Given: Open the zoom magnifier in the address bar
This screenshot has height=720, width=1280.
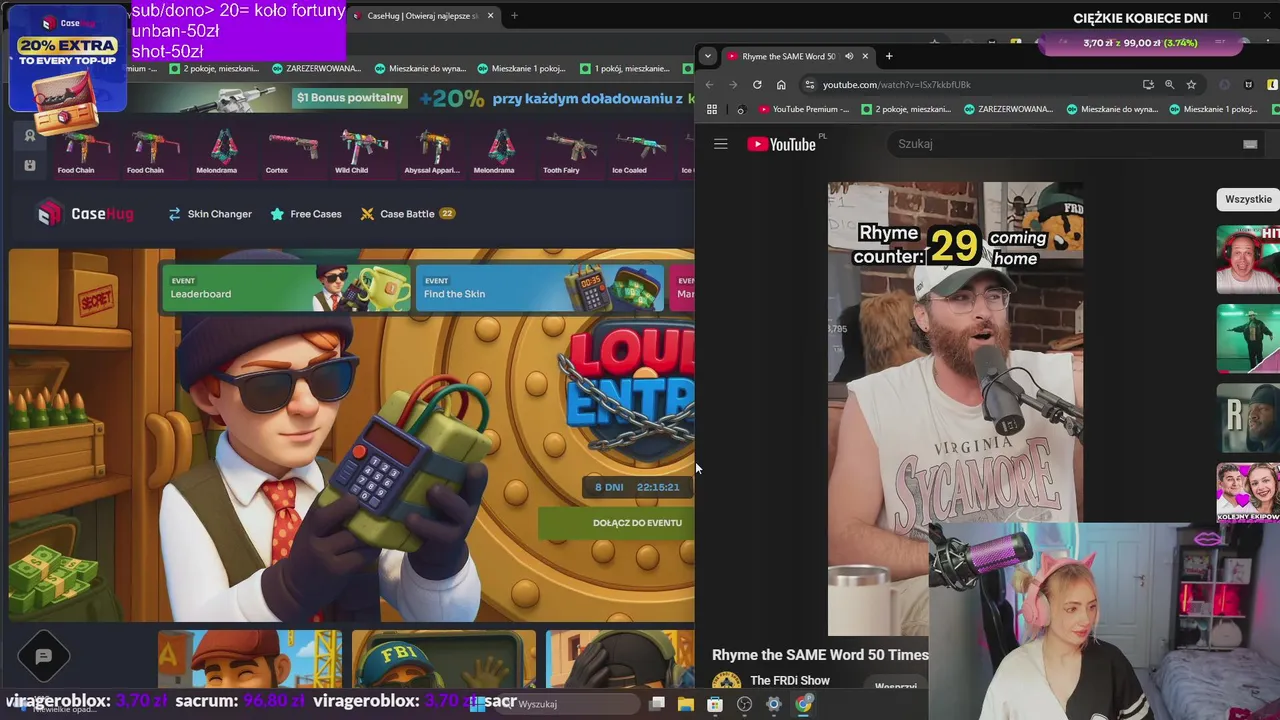Looking at the screenshot, I should pos(1169,85).
